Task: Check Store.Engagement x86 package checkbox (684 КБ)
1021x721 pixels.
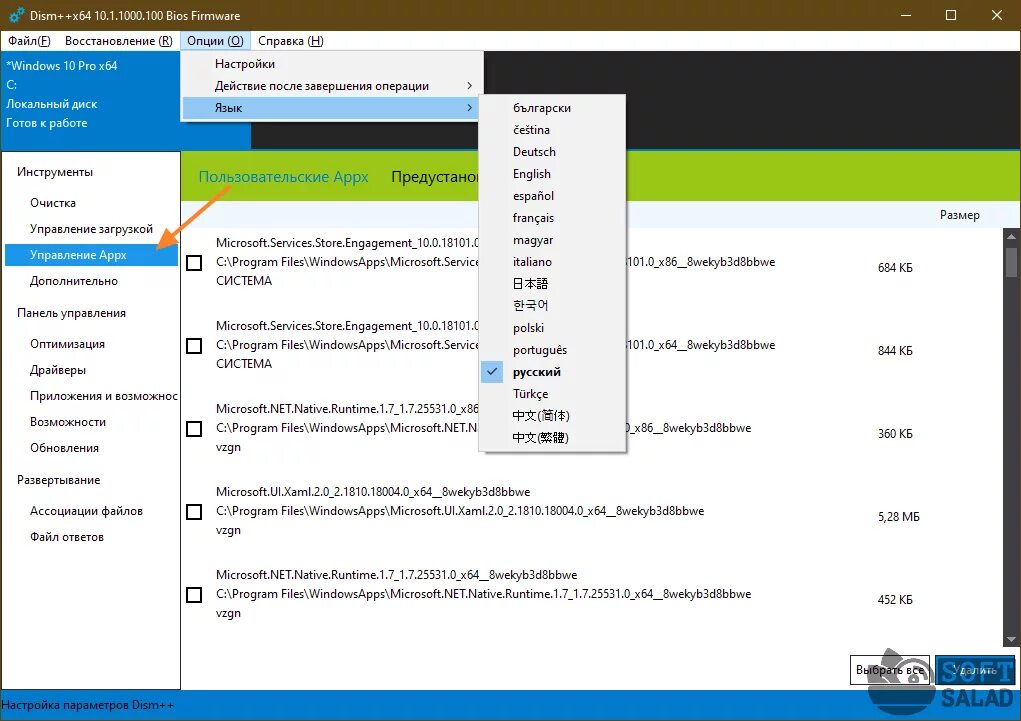Action: point(194,262)
